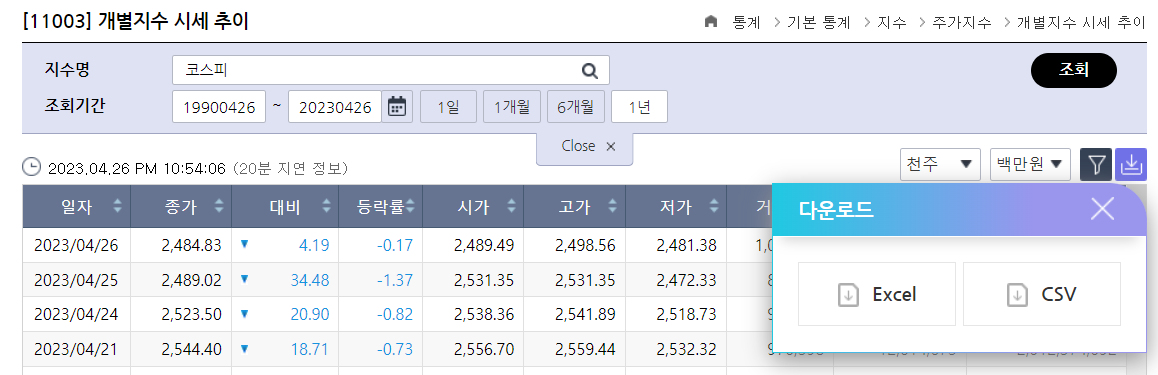Click the down arrow in 2023/04/26 row

[244, 244]
